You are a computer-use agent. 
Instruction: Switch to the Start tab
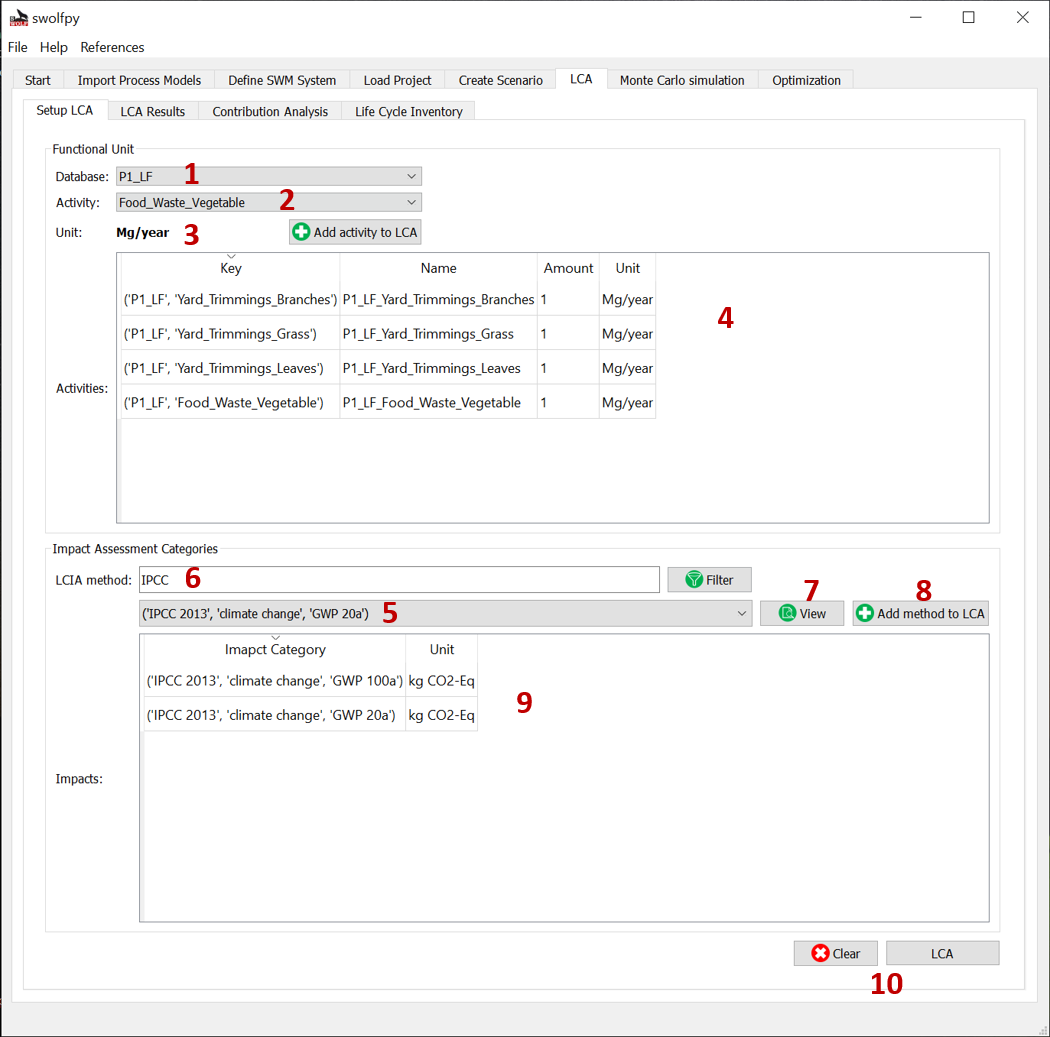pyautogui.click(x=38, y=80)
